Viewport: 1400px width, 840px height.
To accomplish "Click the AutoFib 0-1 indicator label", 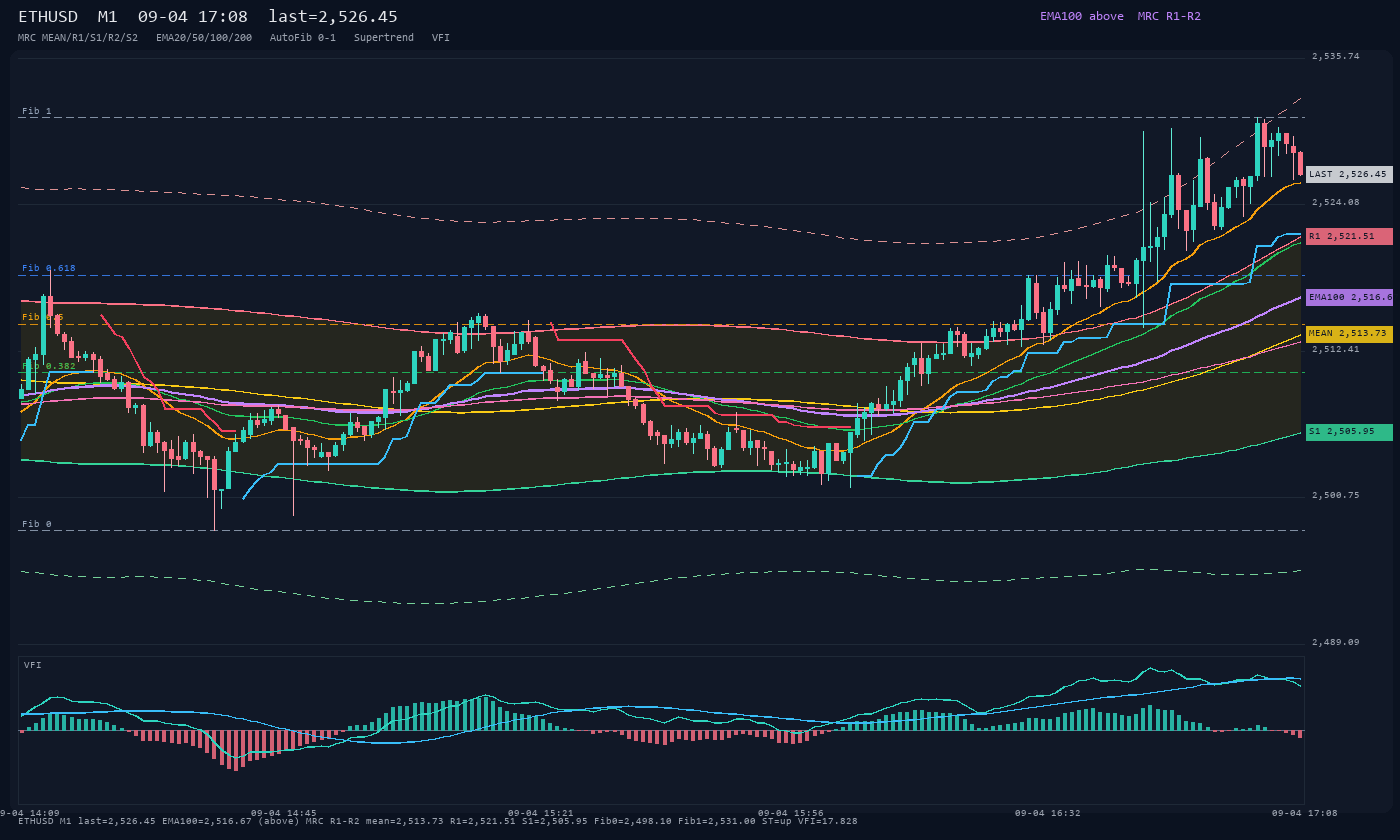I will click(303, 37).
